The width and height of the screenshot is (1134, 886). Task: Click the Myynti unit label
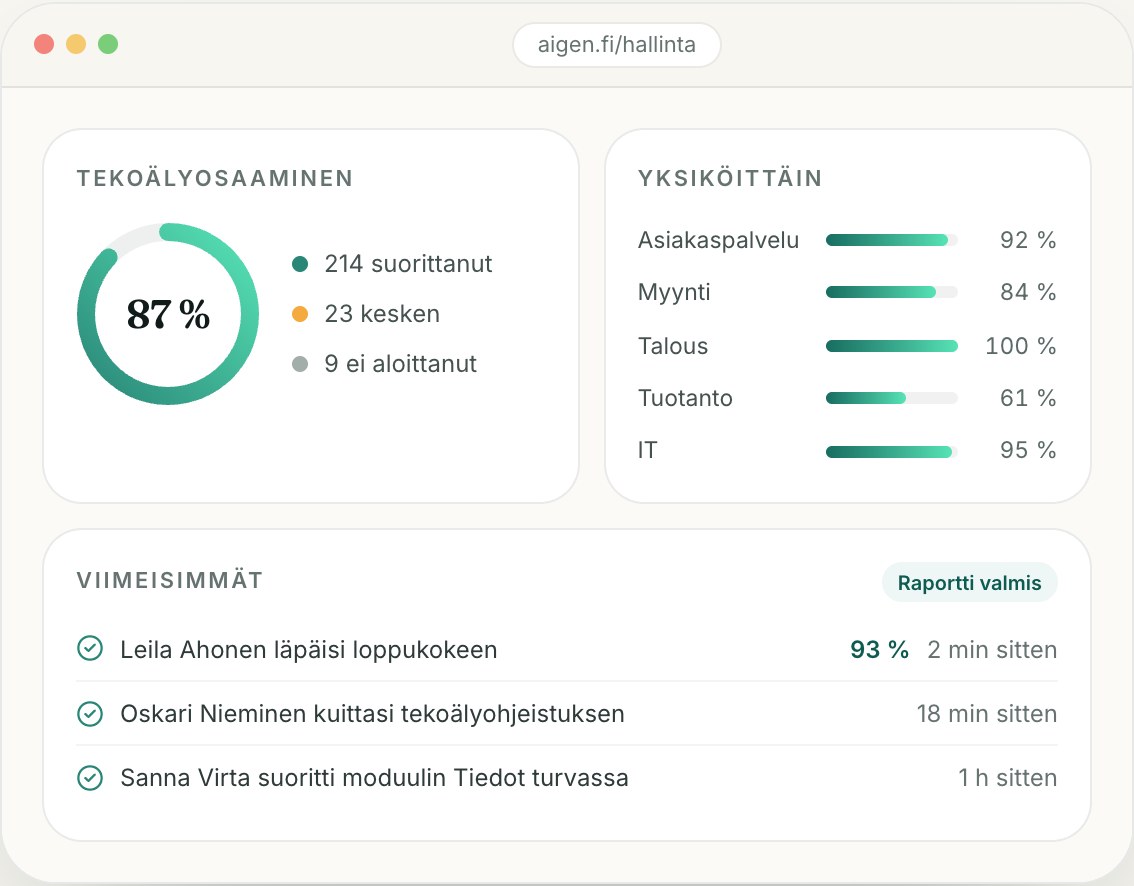(x=674, y=293)
